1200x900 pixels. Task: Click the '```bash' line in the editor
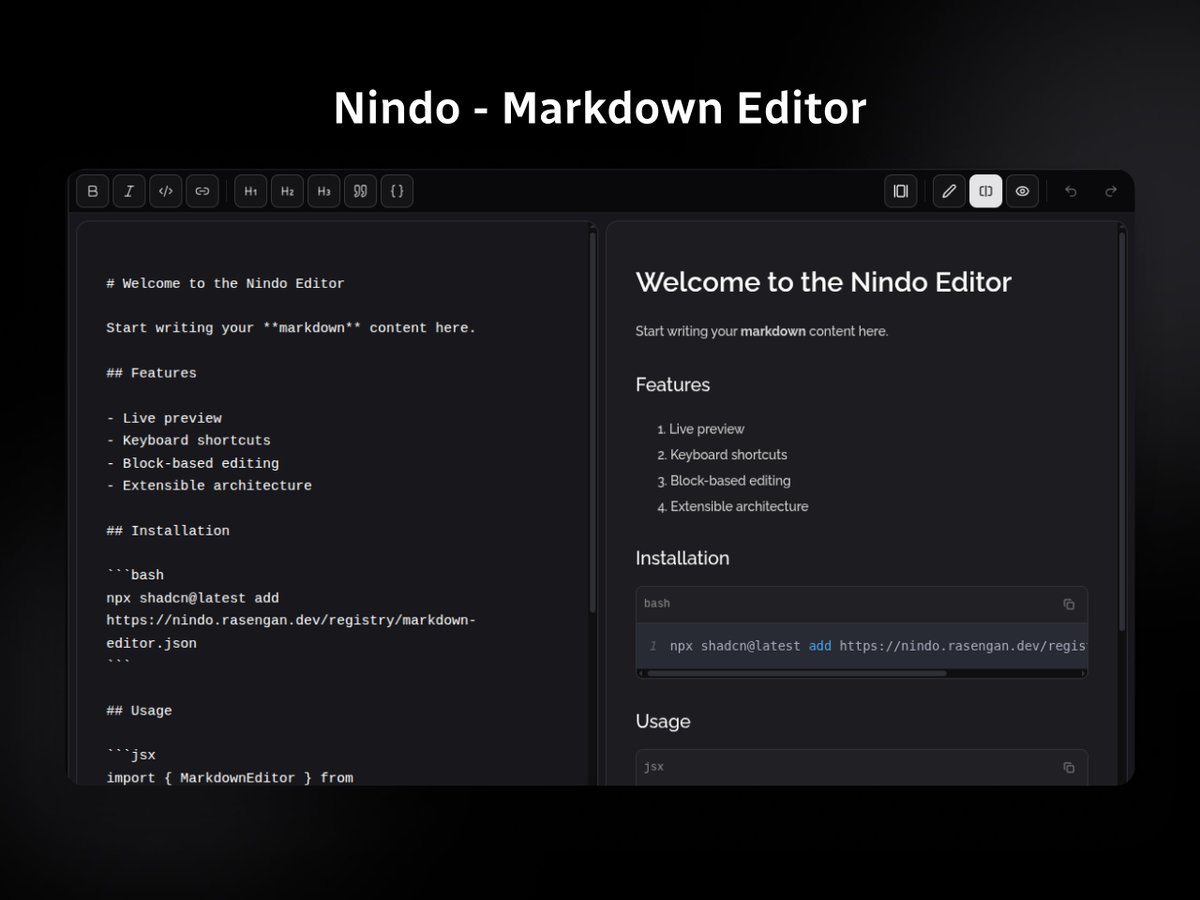(x=135, y=575)
